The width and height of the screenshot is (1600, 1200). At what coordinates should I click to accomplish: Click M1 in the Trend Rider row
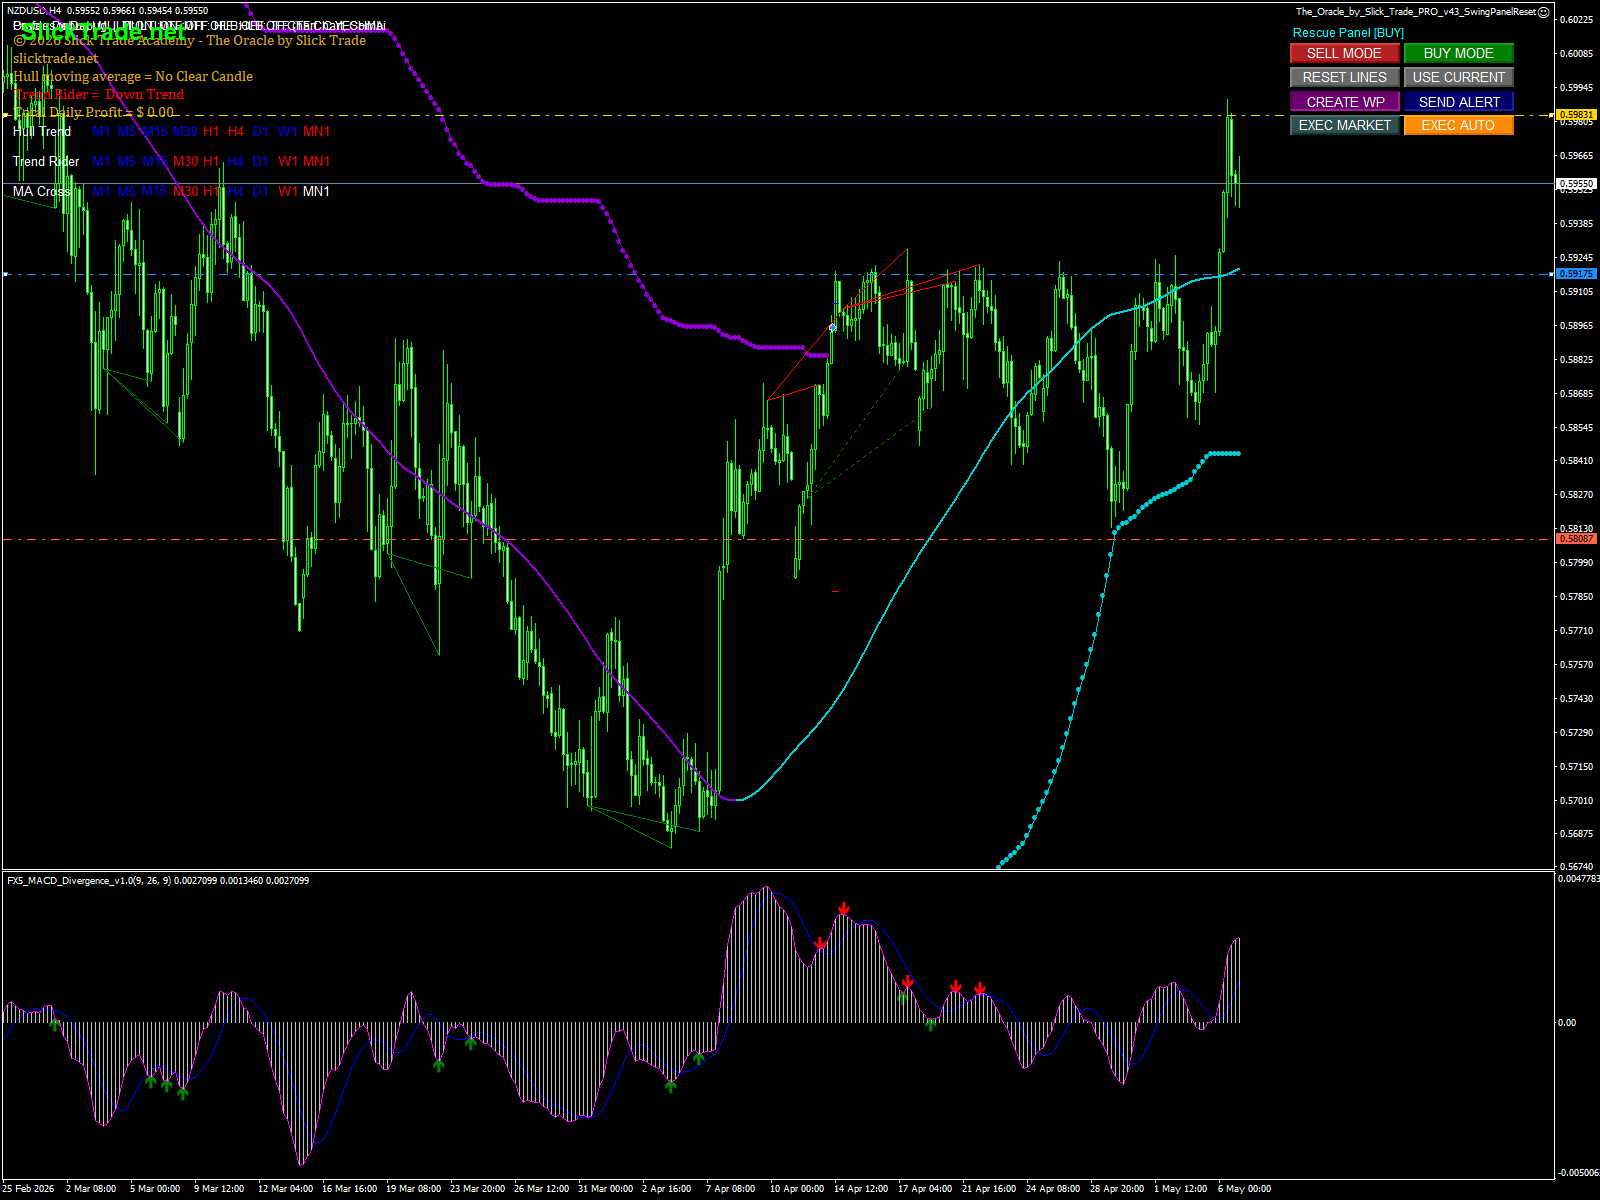101,161
